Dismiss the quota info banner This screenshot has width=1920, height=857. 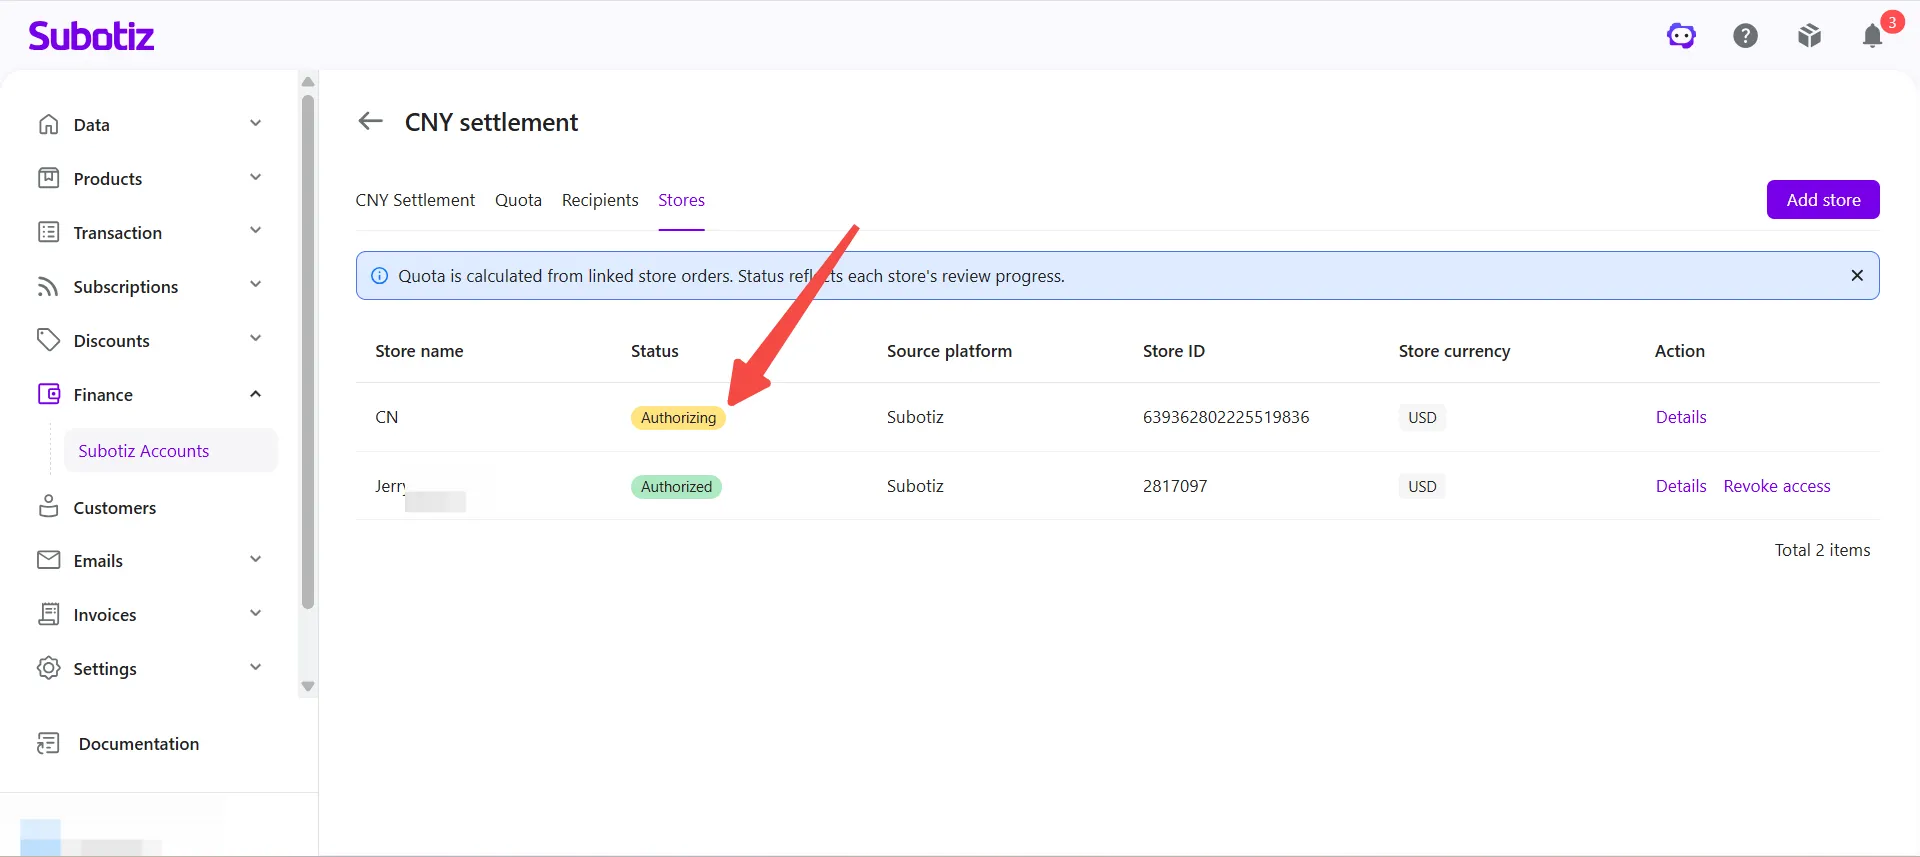pos(1857,275)
